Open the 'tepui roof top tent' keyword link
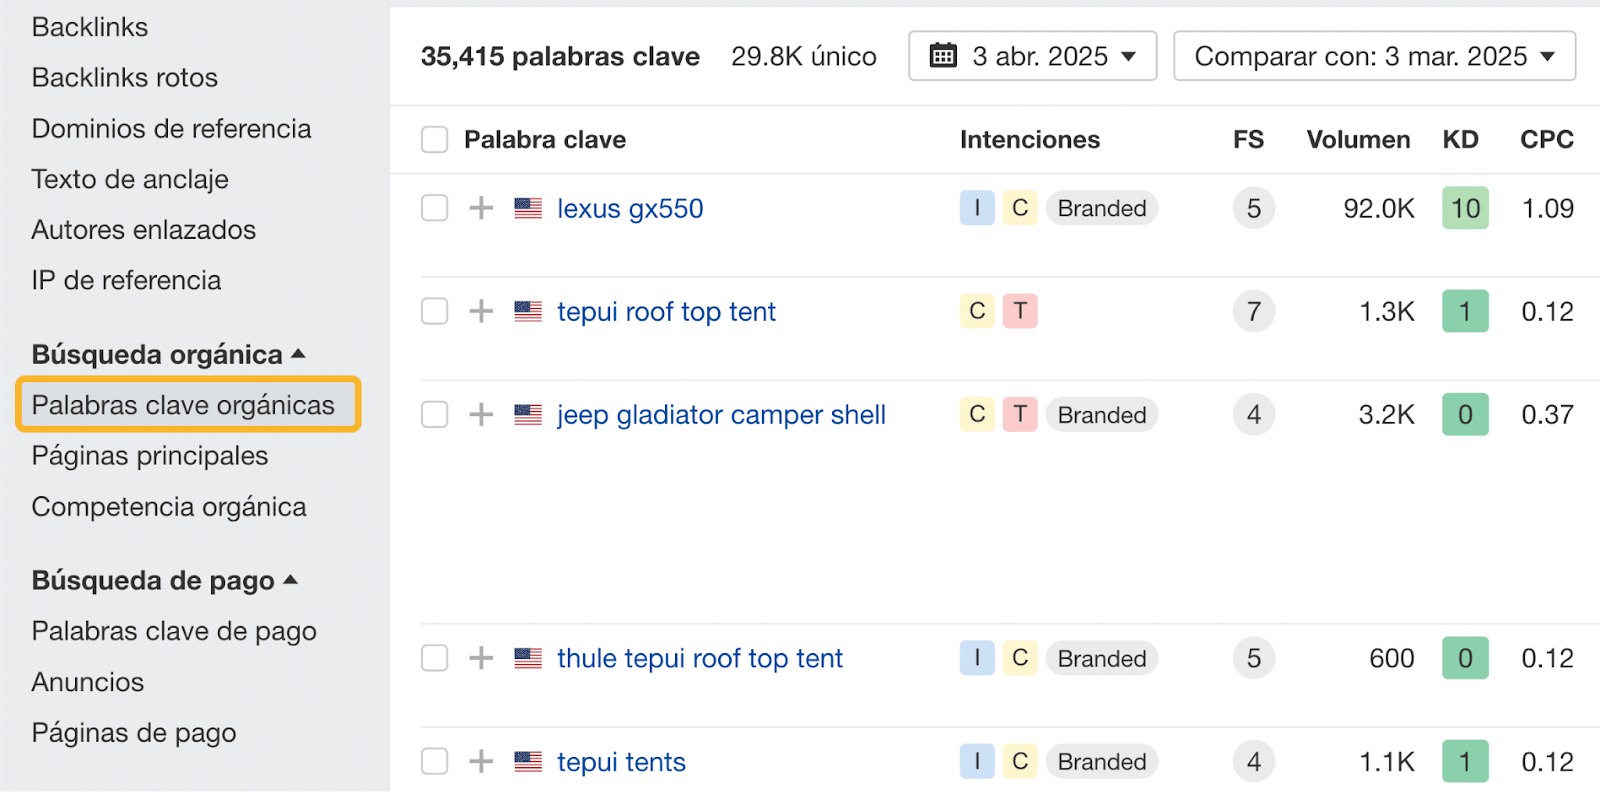 pos(665,311)
